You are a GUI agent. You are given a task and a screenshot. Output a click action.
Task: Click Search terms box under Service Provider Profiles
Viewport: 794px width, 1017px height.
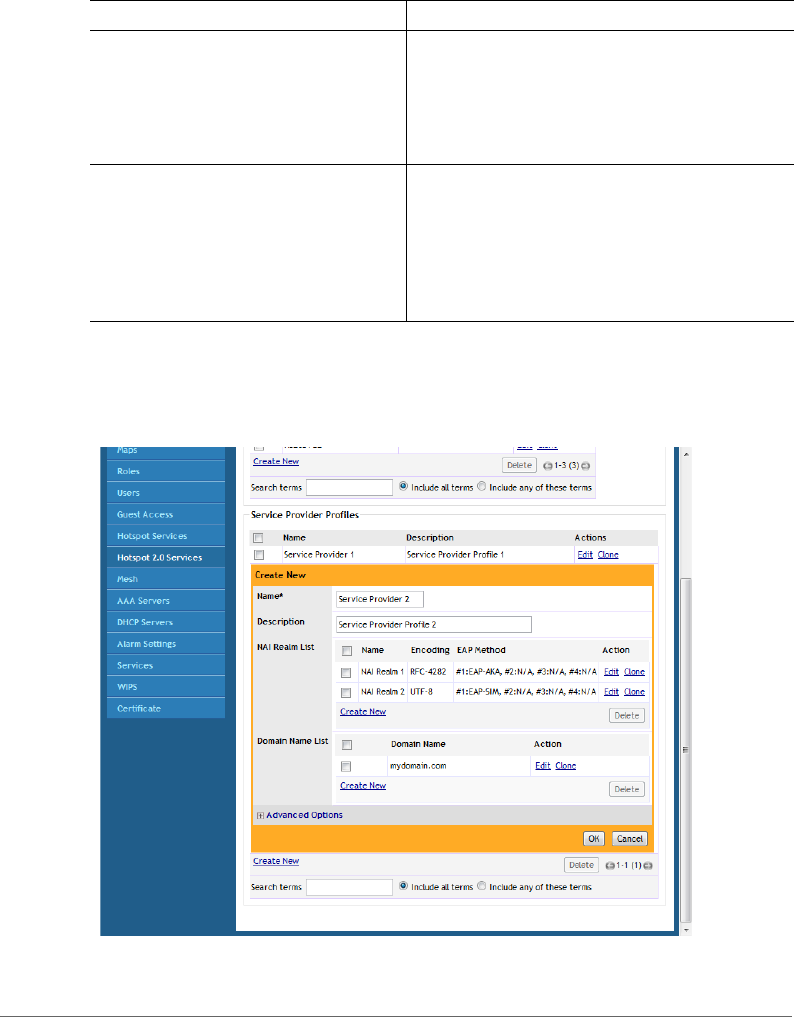pos(349,887)
